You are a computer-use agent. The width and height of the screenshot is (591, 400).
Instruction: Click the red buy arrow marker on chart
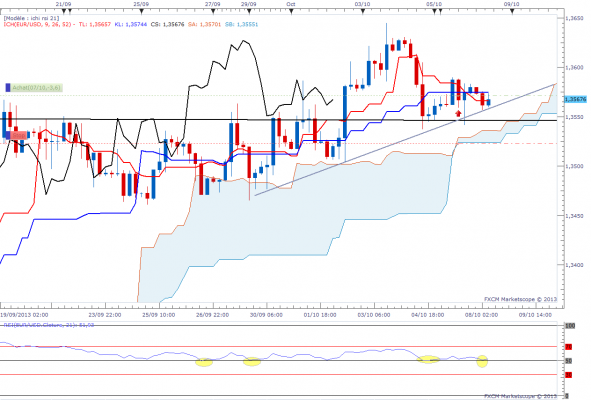pyautogui.click(x=458, y=113)
